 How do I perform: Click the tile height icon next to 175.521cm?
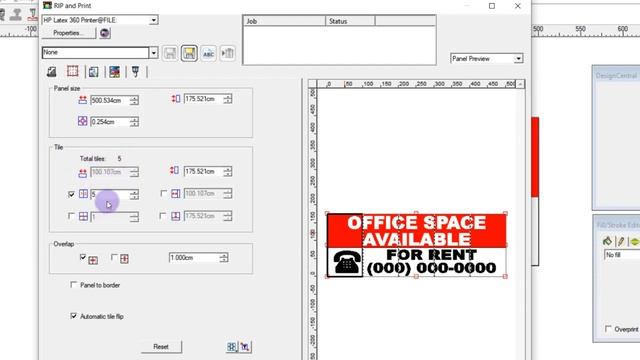[175, 171]
